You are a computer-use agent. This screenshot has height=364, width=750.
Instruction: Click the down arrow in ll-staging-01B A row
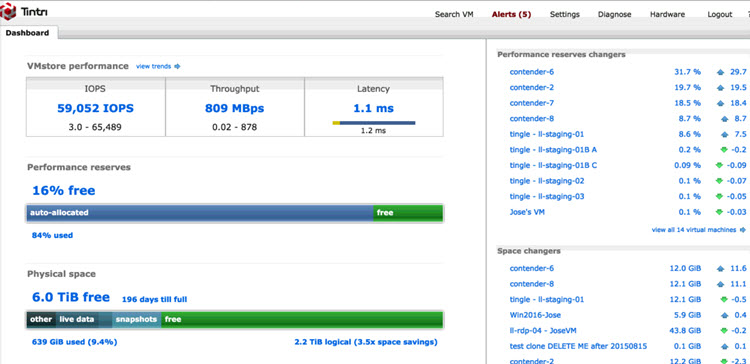(x=724, y=150)
